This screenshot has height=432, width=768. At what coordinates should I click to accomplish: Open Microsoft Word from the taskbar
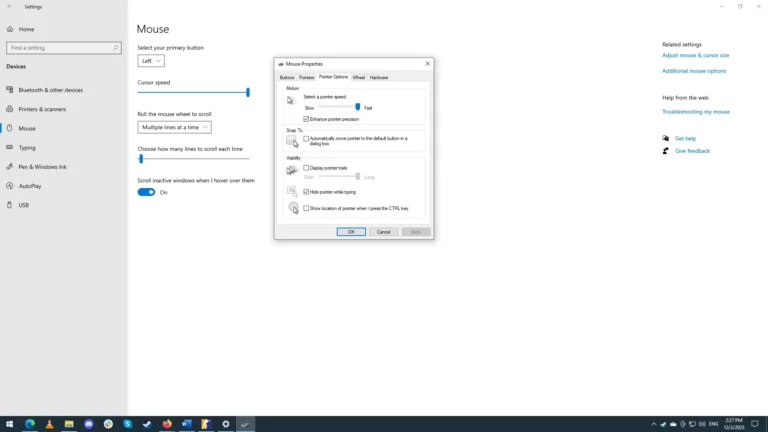187,424
